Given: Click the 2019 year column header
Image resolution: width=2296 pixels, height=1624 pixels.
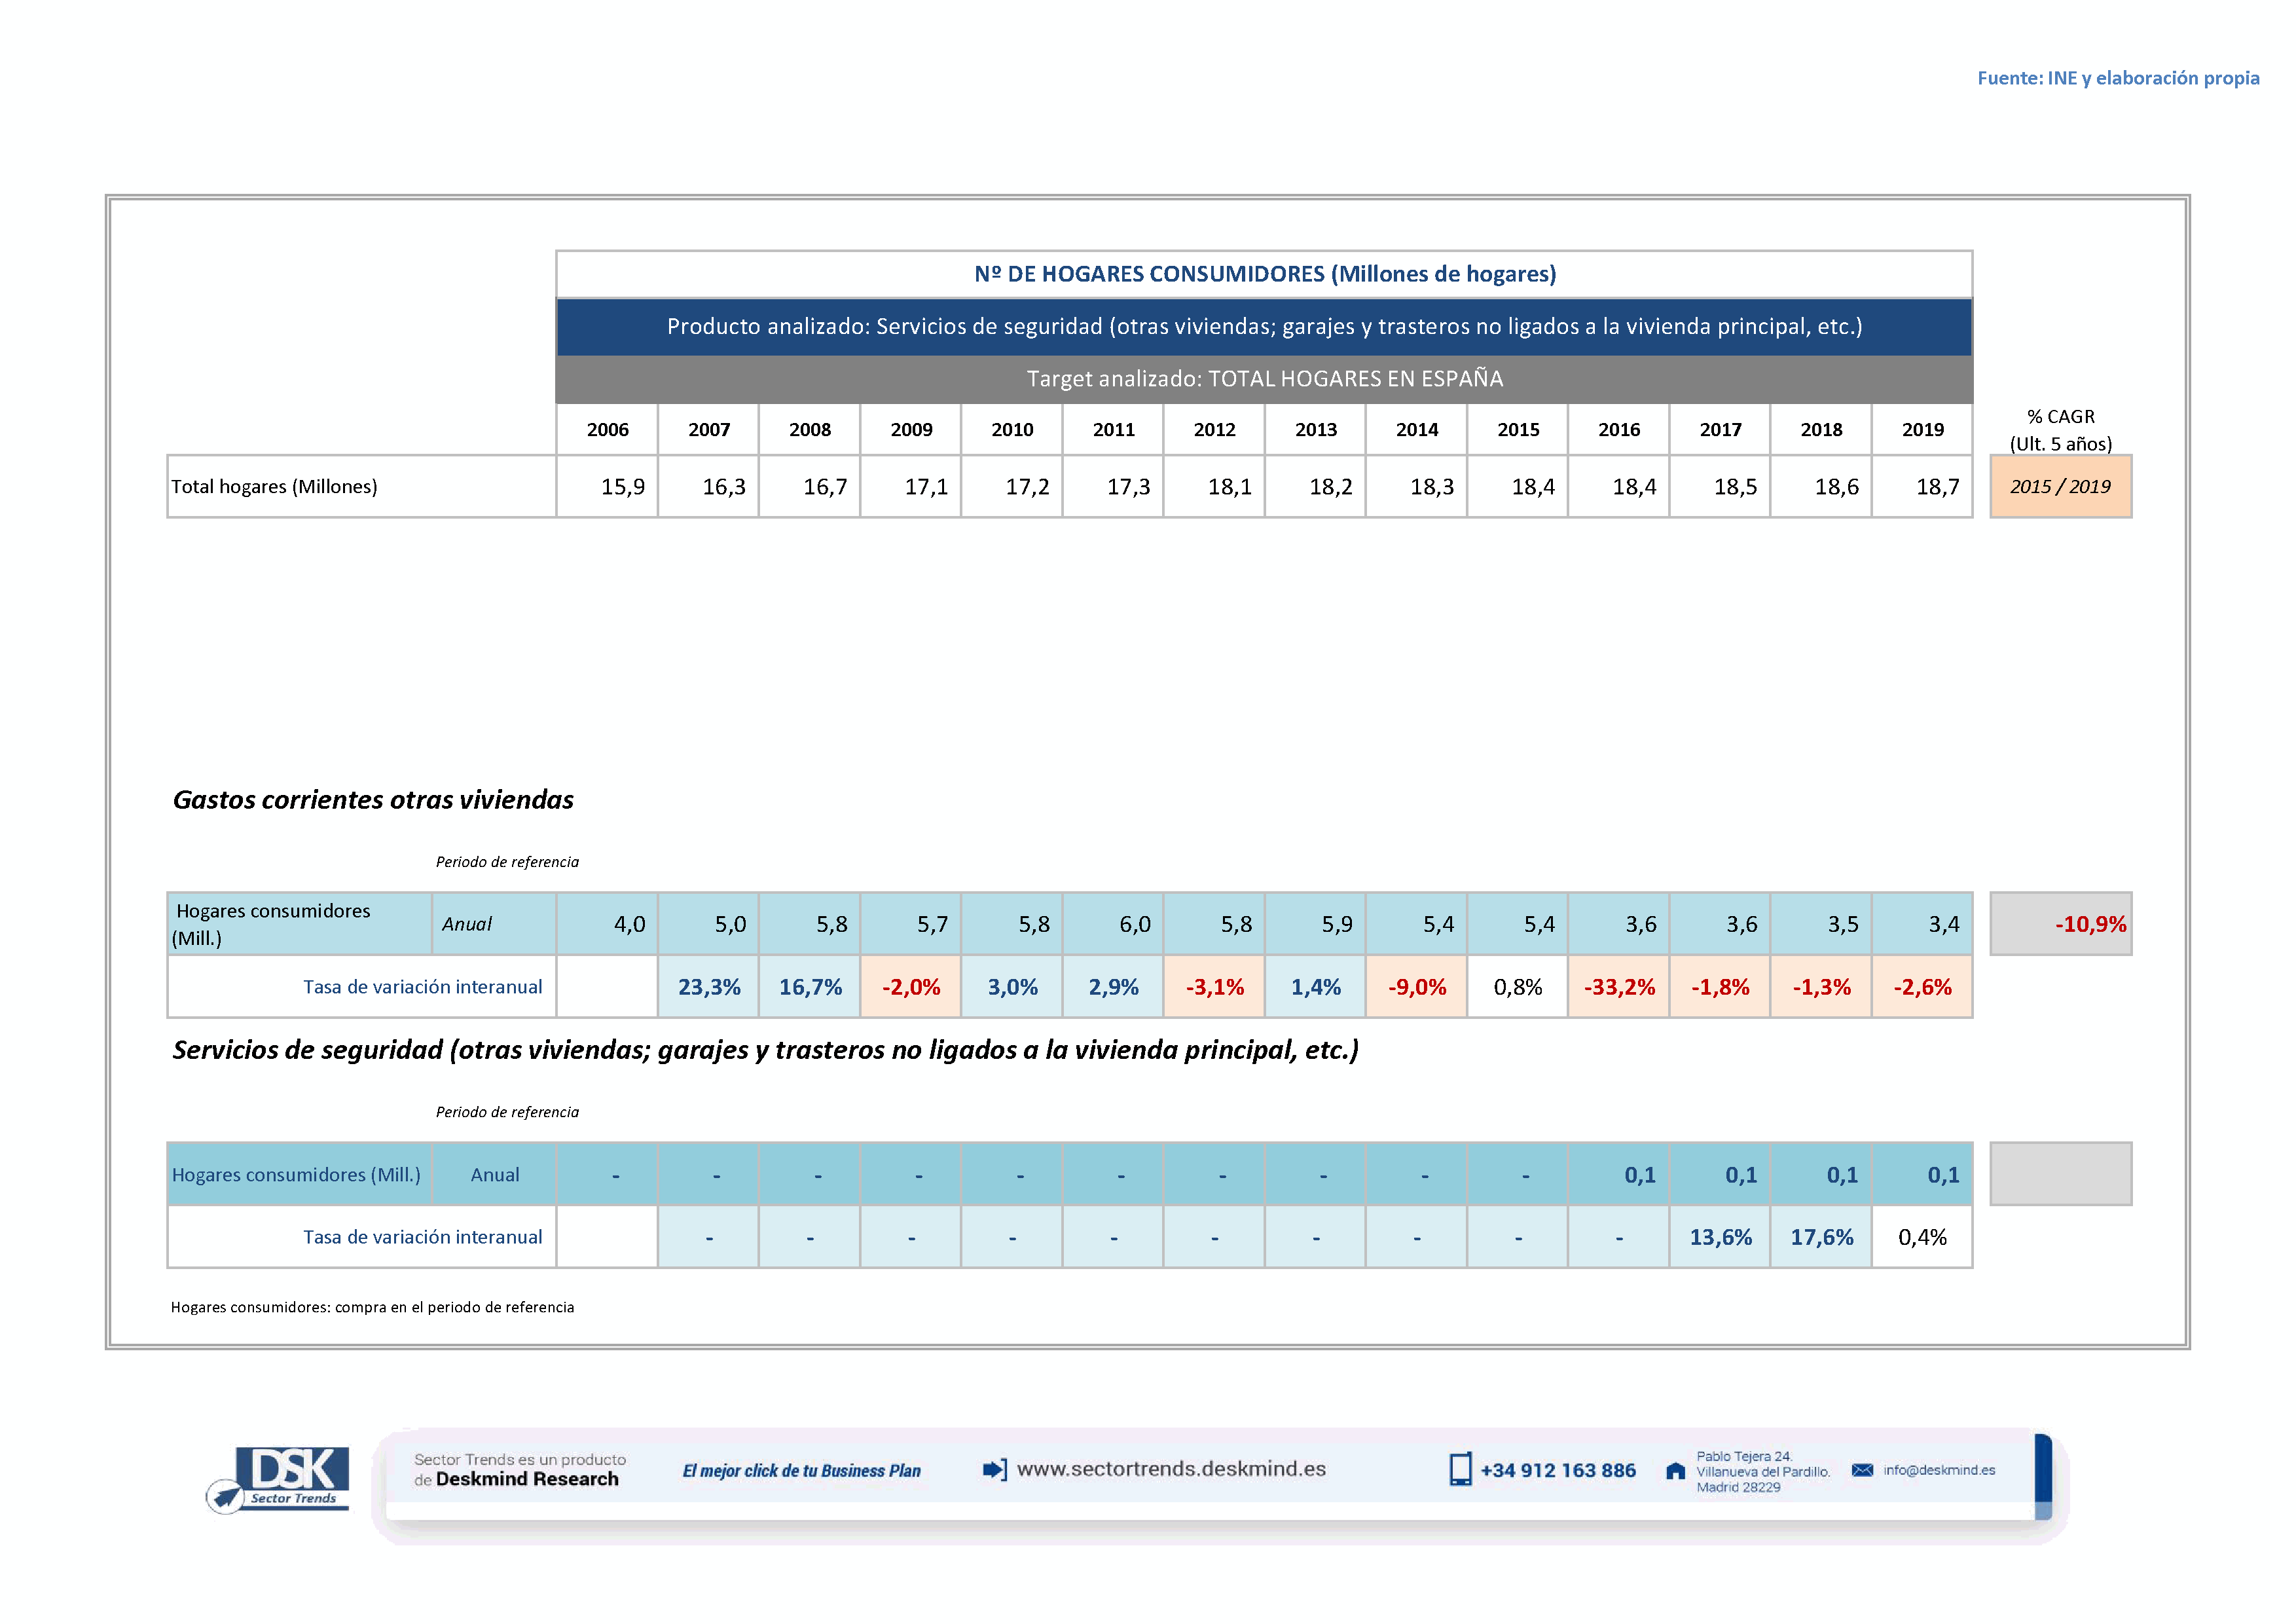Looking at the screenshot, I should coord(1922,430).
